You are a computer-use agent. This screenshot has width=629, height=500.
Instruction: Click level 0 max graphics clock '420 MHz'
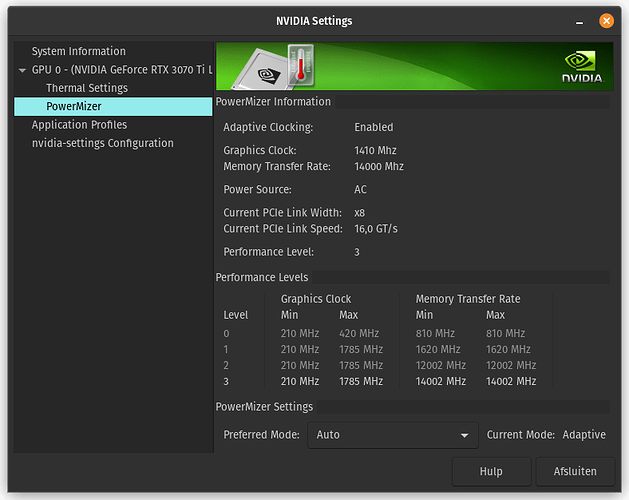click(359, 333)
